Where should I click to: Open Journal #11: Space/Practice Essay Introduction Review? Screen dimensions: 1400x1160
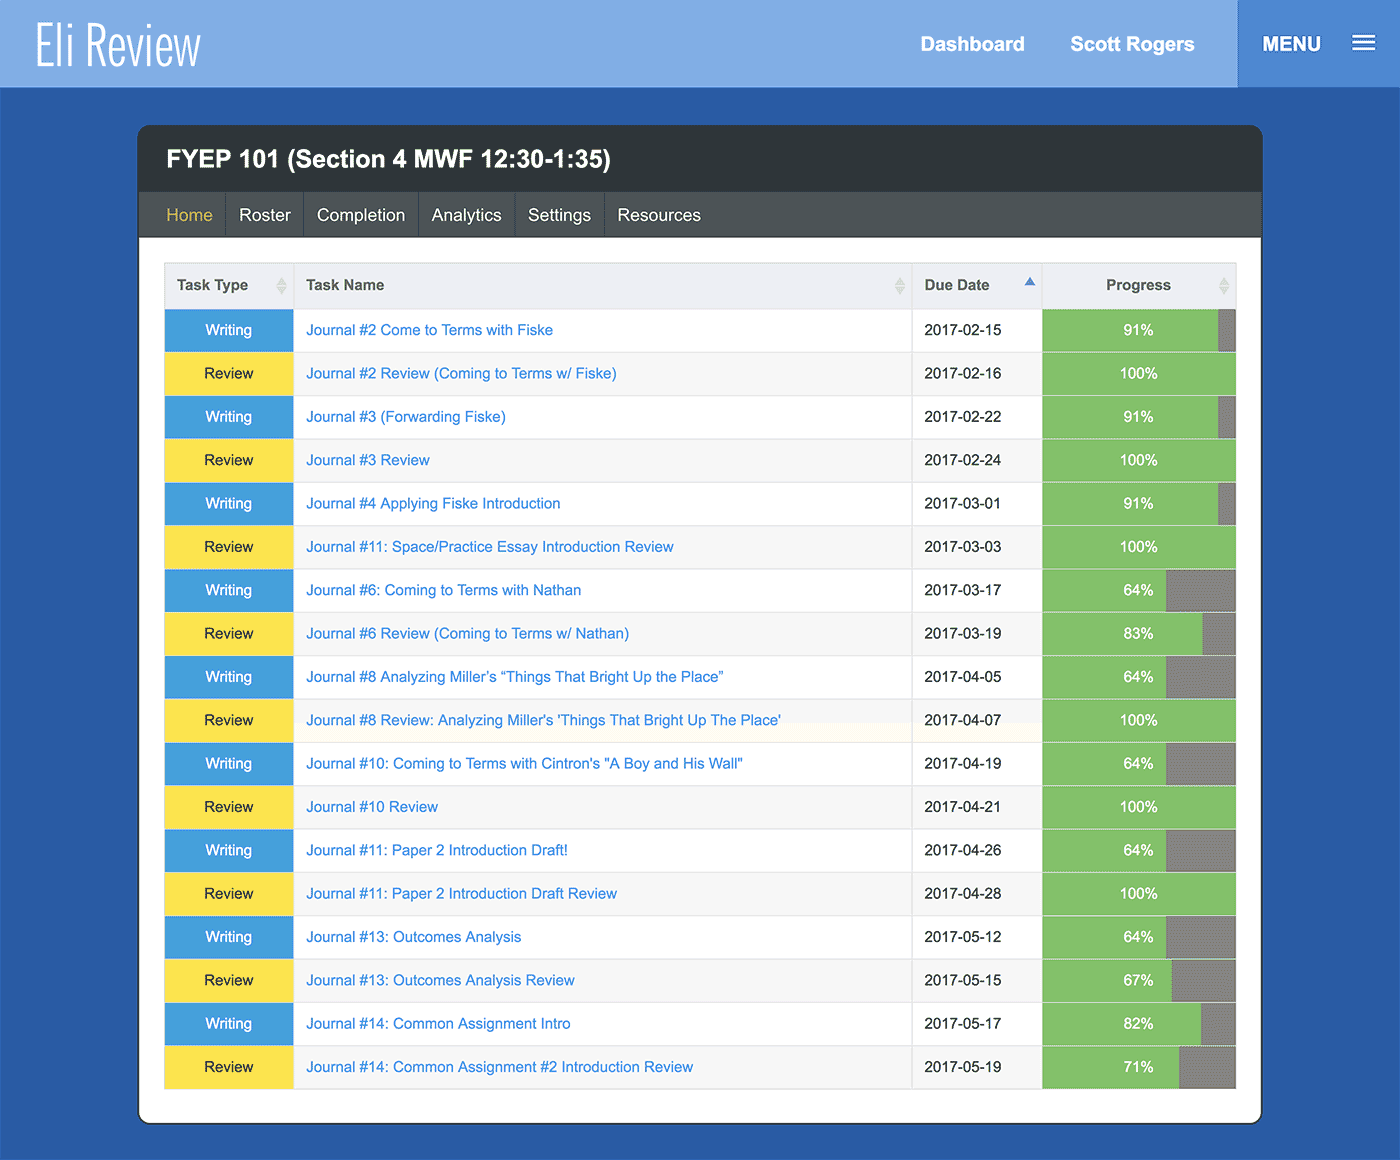click(x=490, y=547)
